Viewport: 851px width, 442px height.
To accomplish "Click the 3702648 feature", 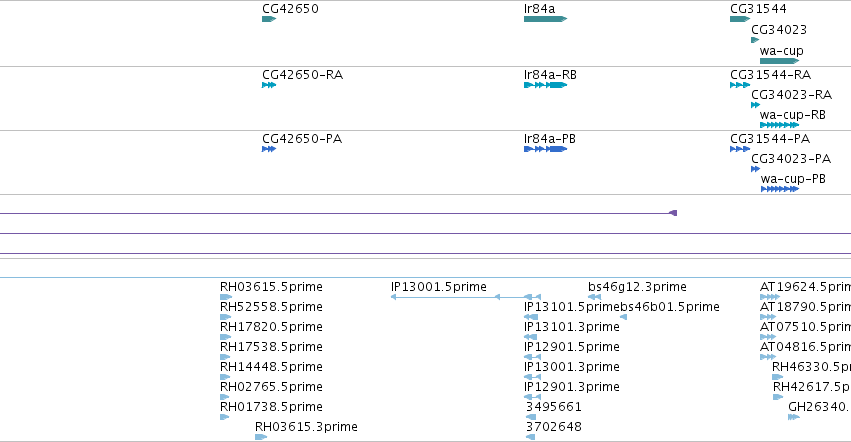I will (x=531, y=437).
